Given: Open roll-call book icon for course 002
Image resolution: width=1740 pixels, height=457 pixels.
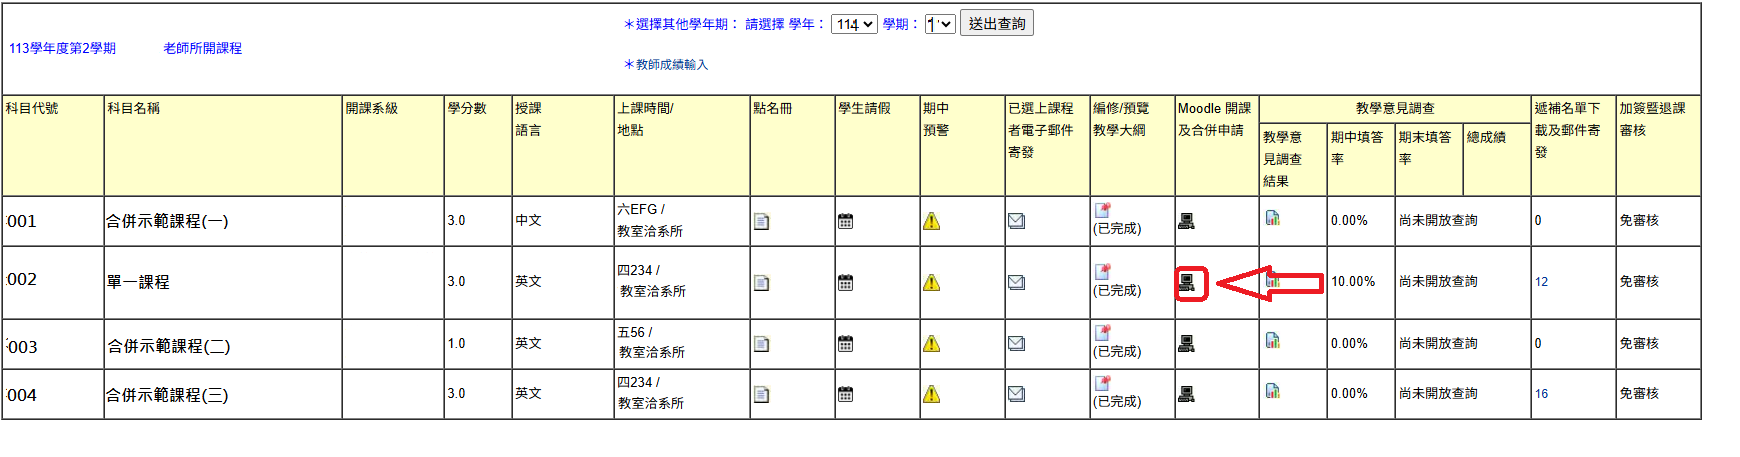Looking at the screenshot, I should pyautogui.click(x=761, y=283).
